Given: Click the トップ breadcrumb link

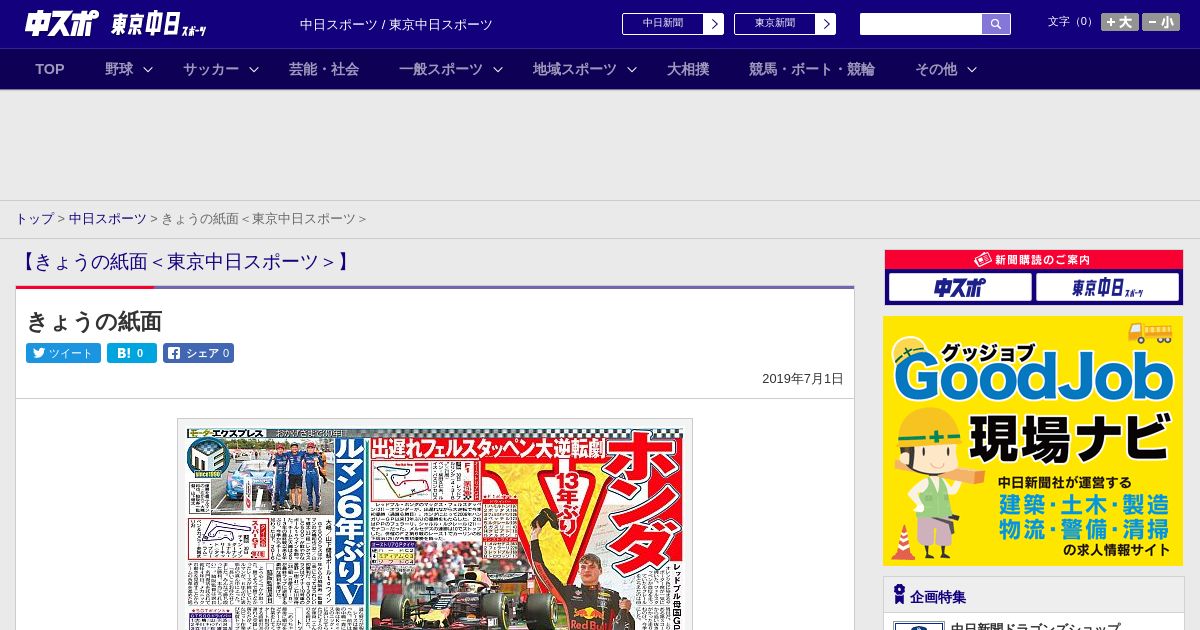Looking at the screenshot, I should (34, 218).
